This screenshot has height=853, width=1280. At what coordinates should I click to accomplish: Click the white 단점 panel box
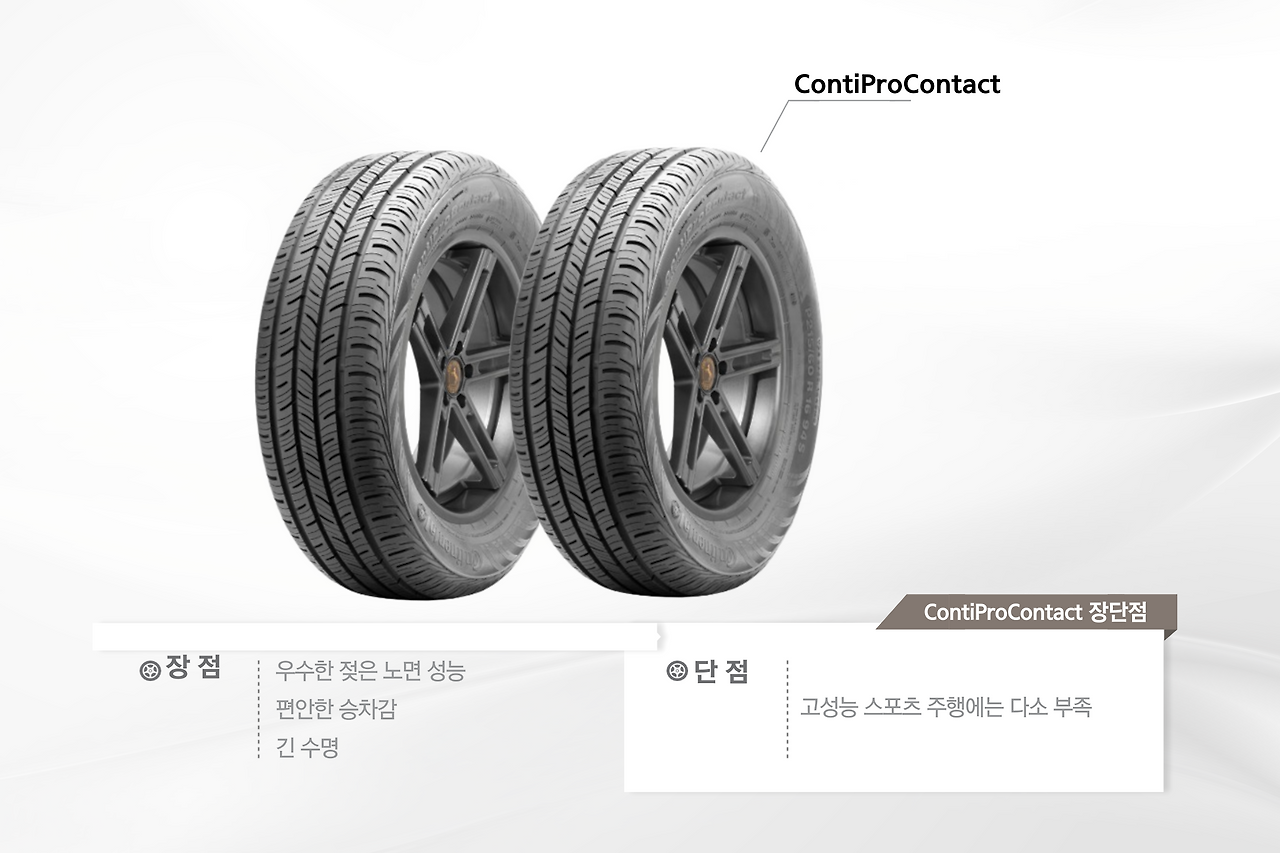pyautogui.click(x=894, y=707)
